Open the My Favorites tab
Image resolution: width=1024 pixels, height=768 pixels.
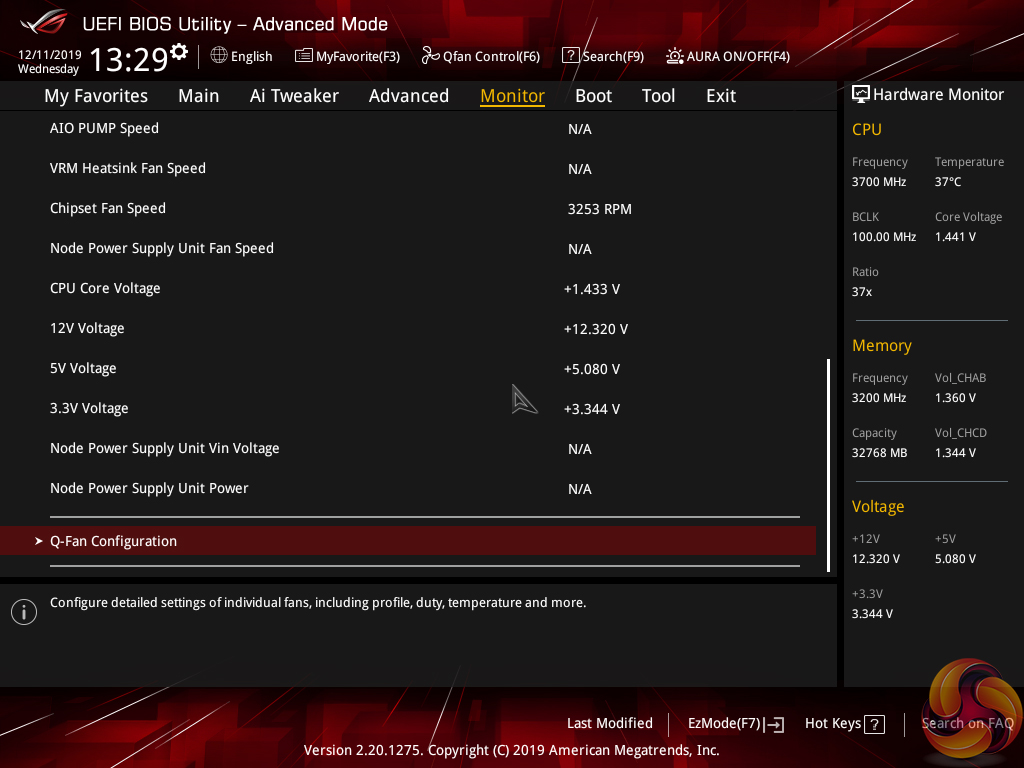click(96, 96)
